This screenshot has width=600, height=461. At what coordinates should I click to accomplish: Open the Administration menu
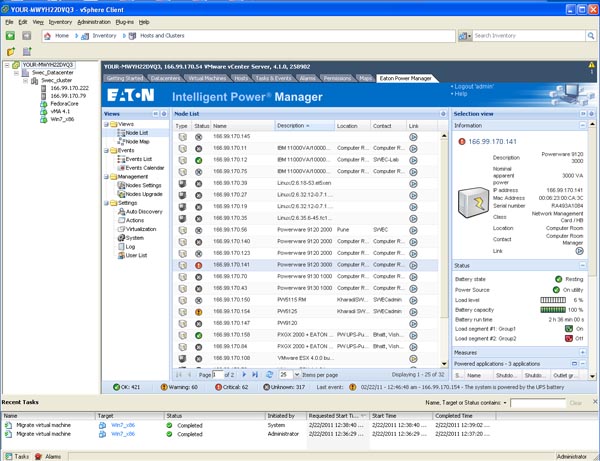pyautogui.click(x=94, y=22)
